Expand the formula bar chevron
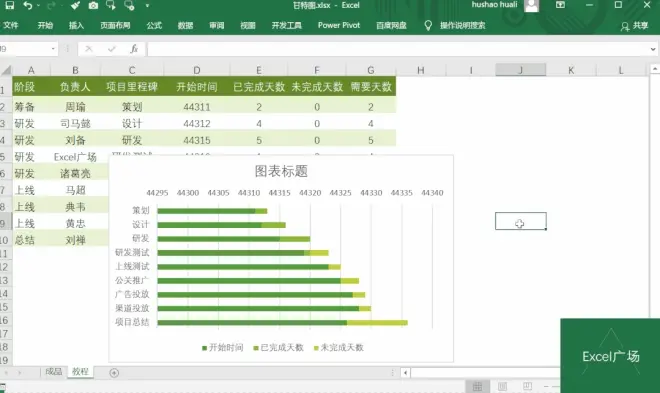The width and height of the screenshot is (660, 393). 653,49
